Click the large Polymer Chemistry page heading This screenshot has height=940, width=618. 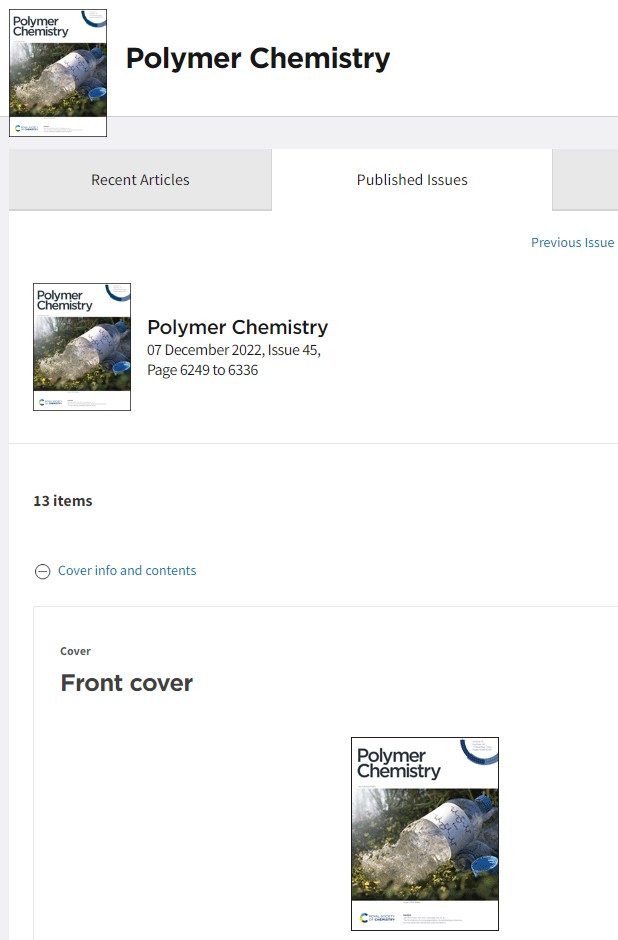pyautogui.click(x=258, y=58)
